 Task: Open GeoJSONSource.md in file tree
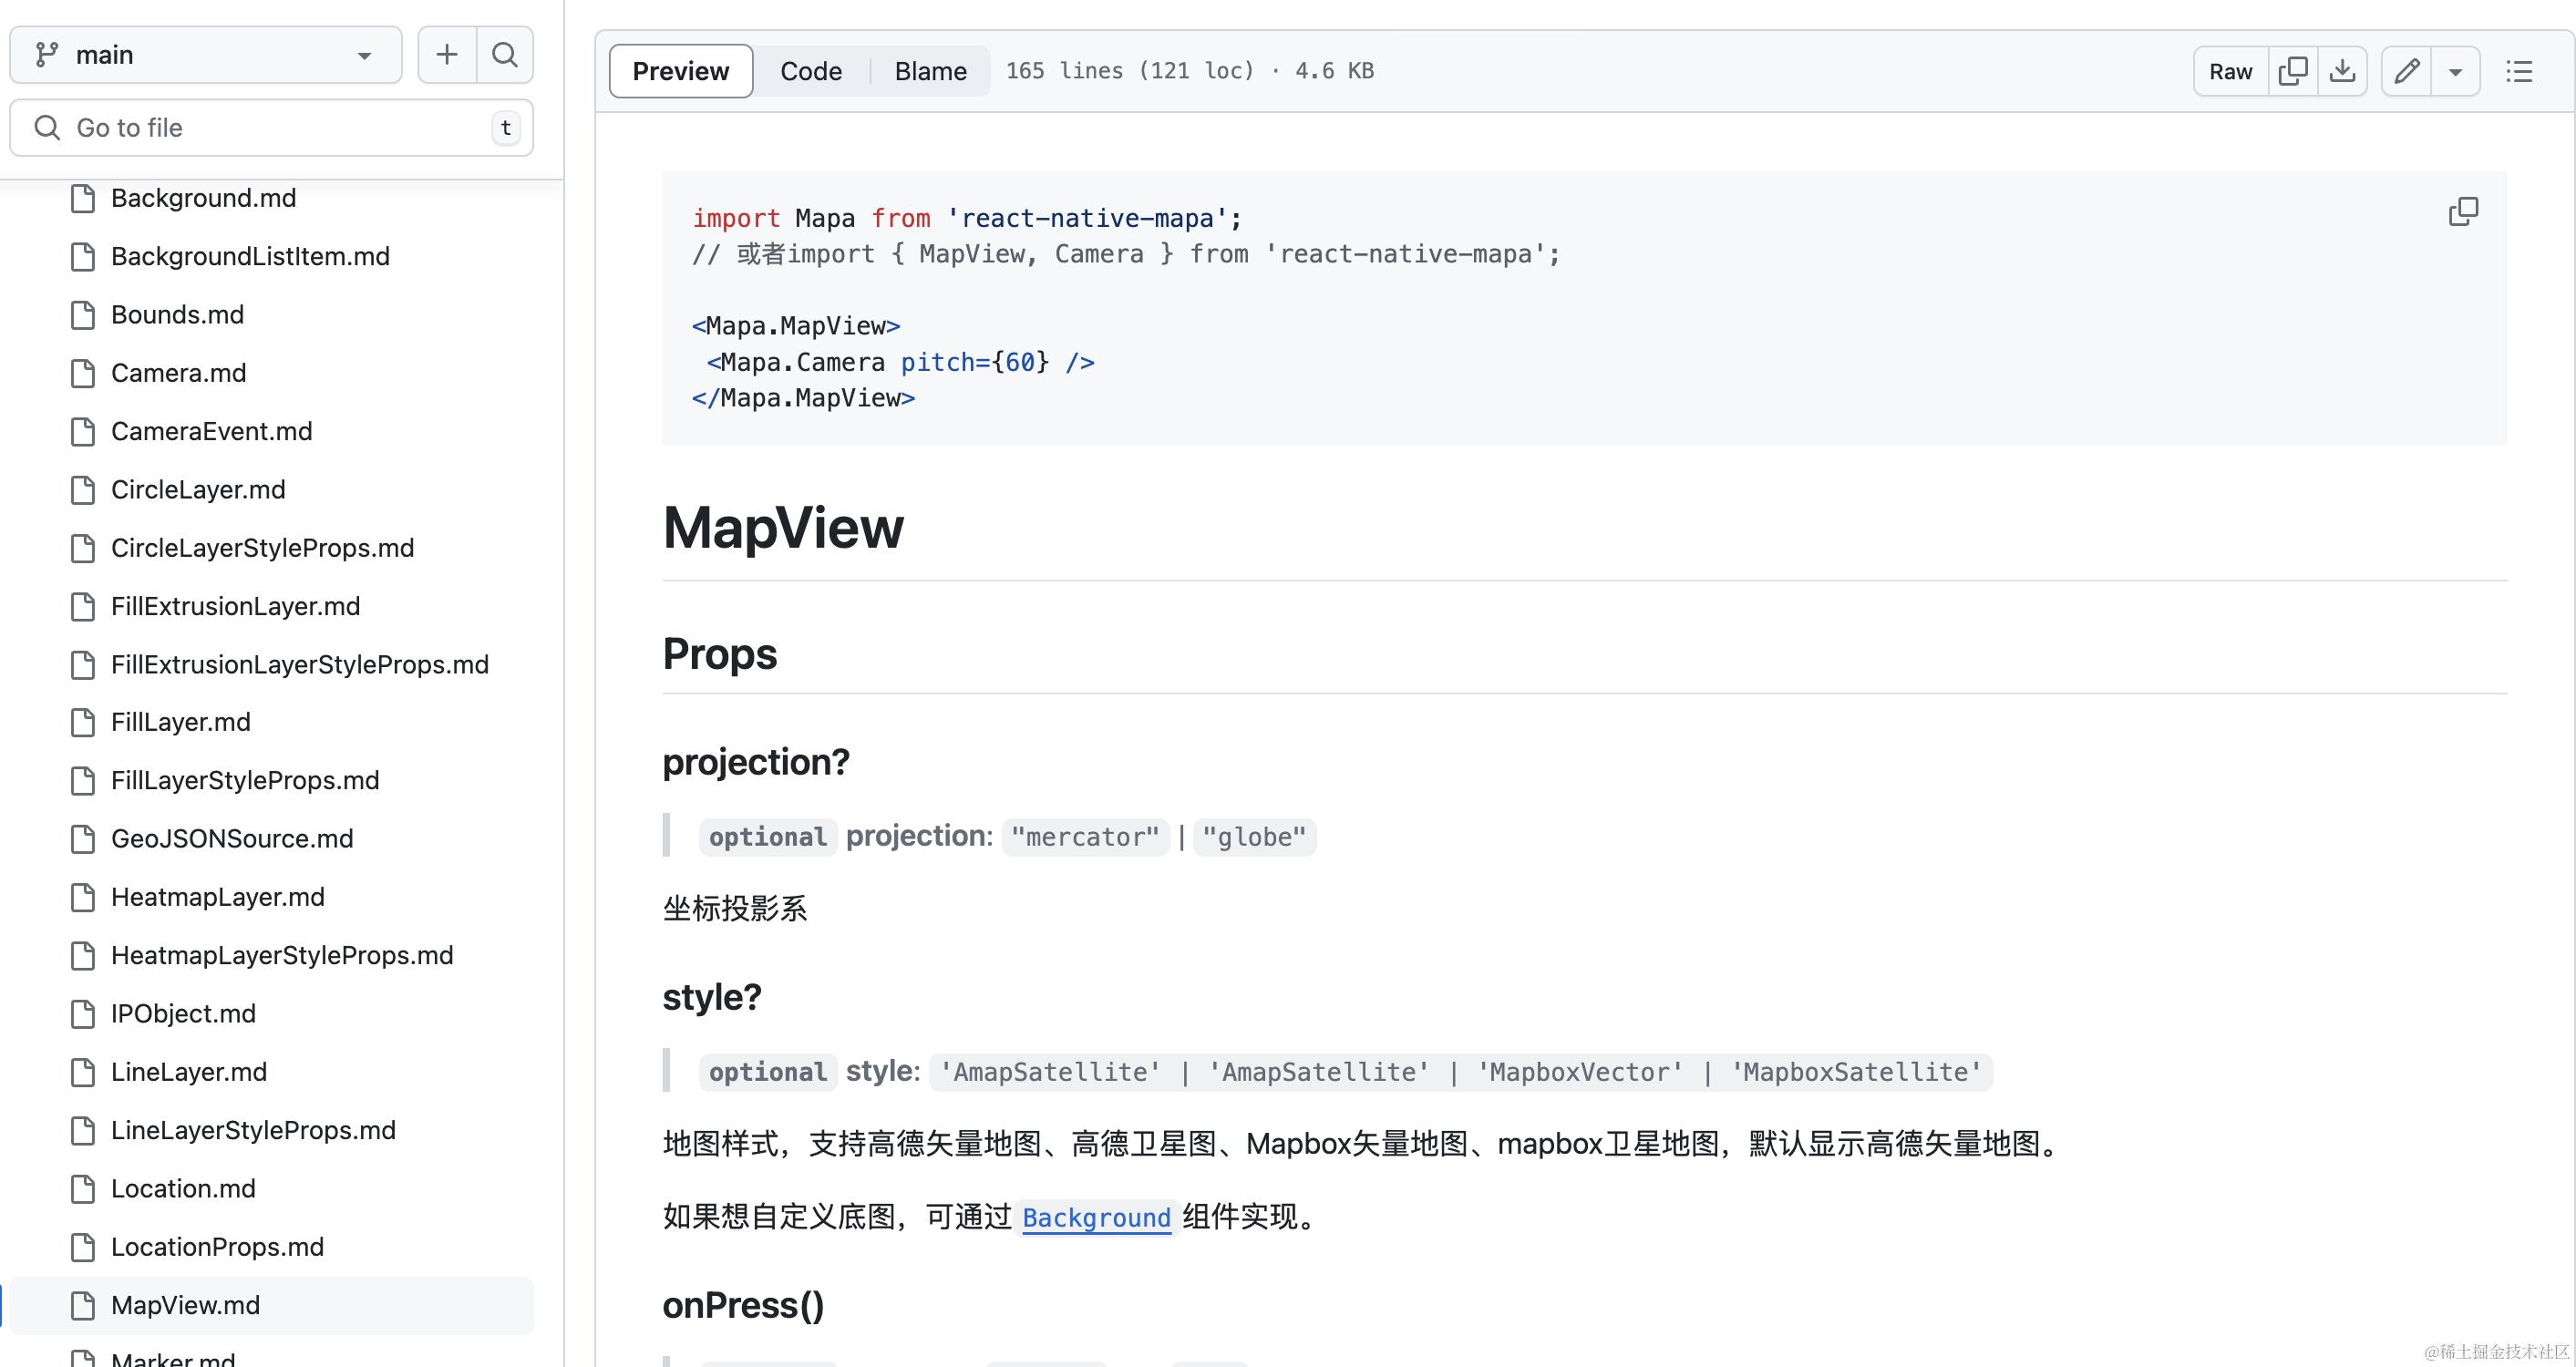[232, 838]
